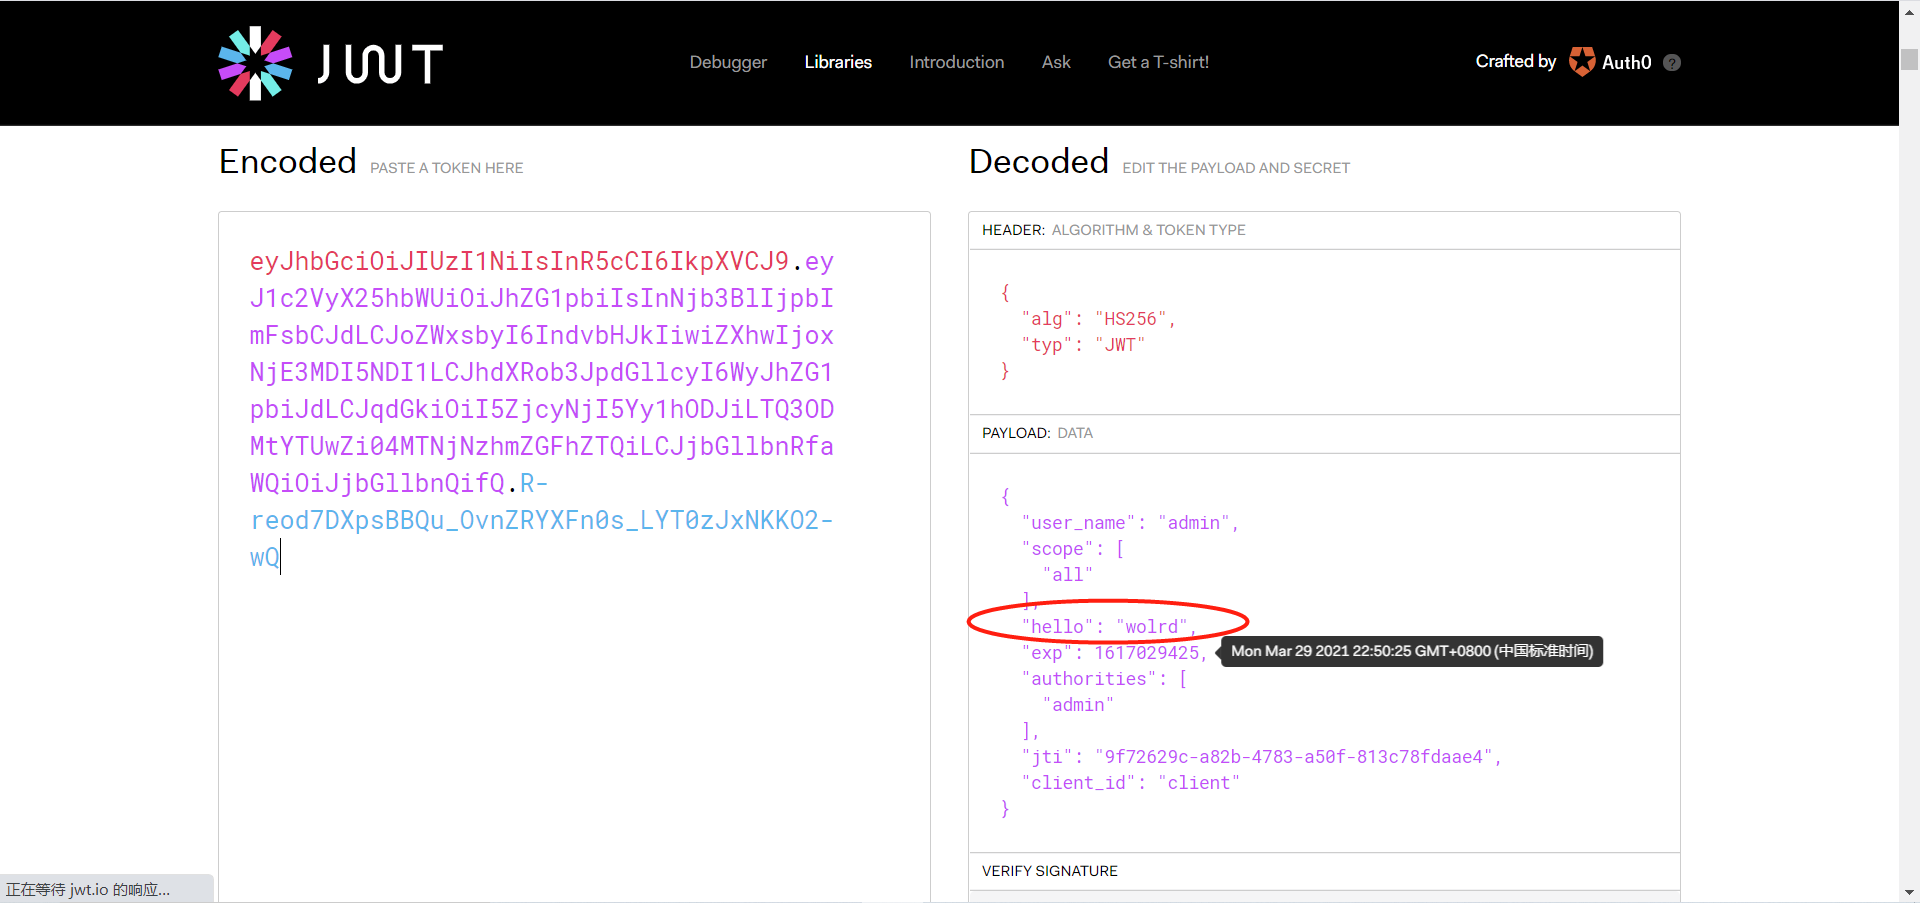Open the Libraries nav item

838,62
